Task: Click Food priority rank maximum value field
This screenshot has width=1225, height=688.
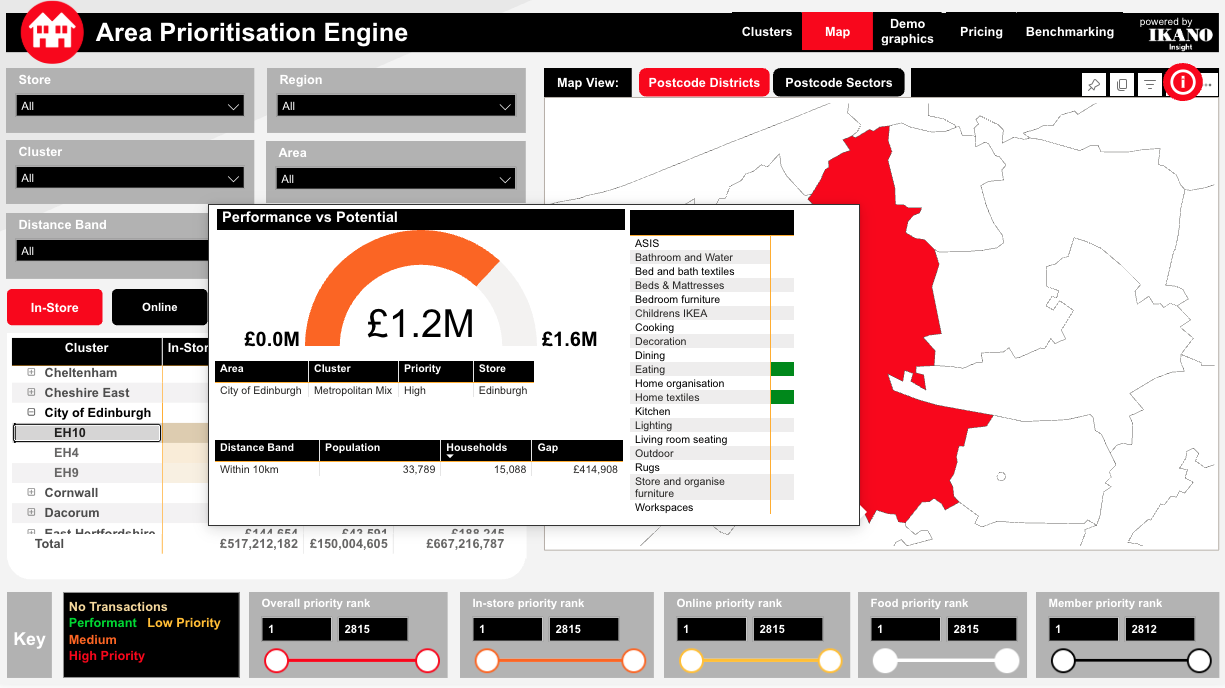Action: point(980,629)
